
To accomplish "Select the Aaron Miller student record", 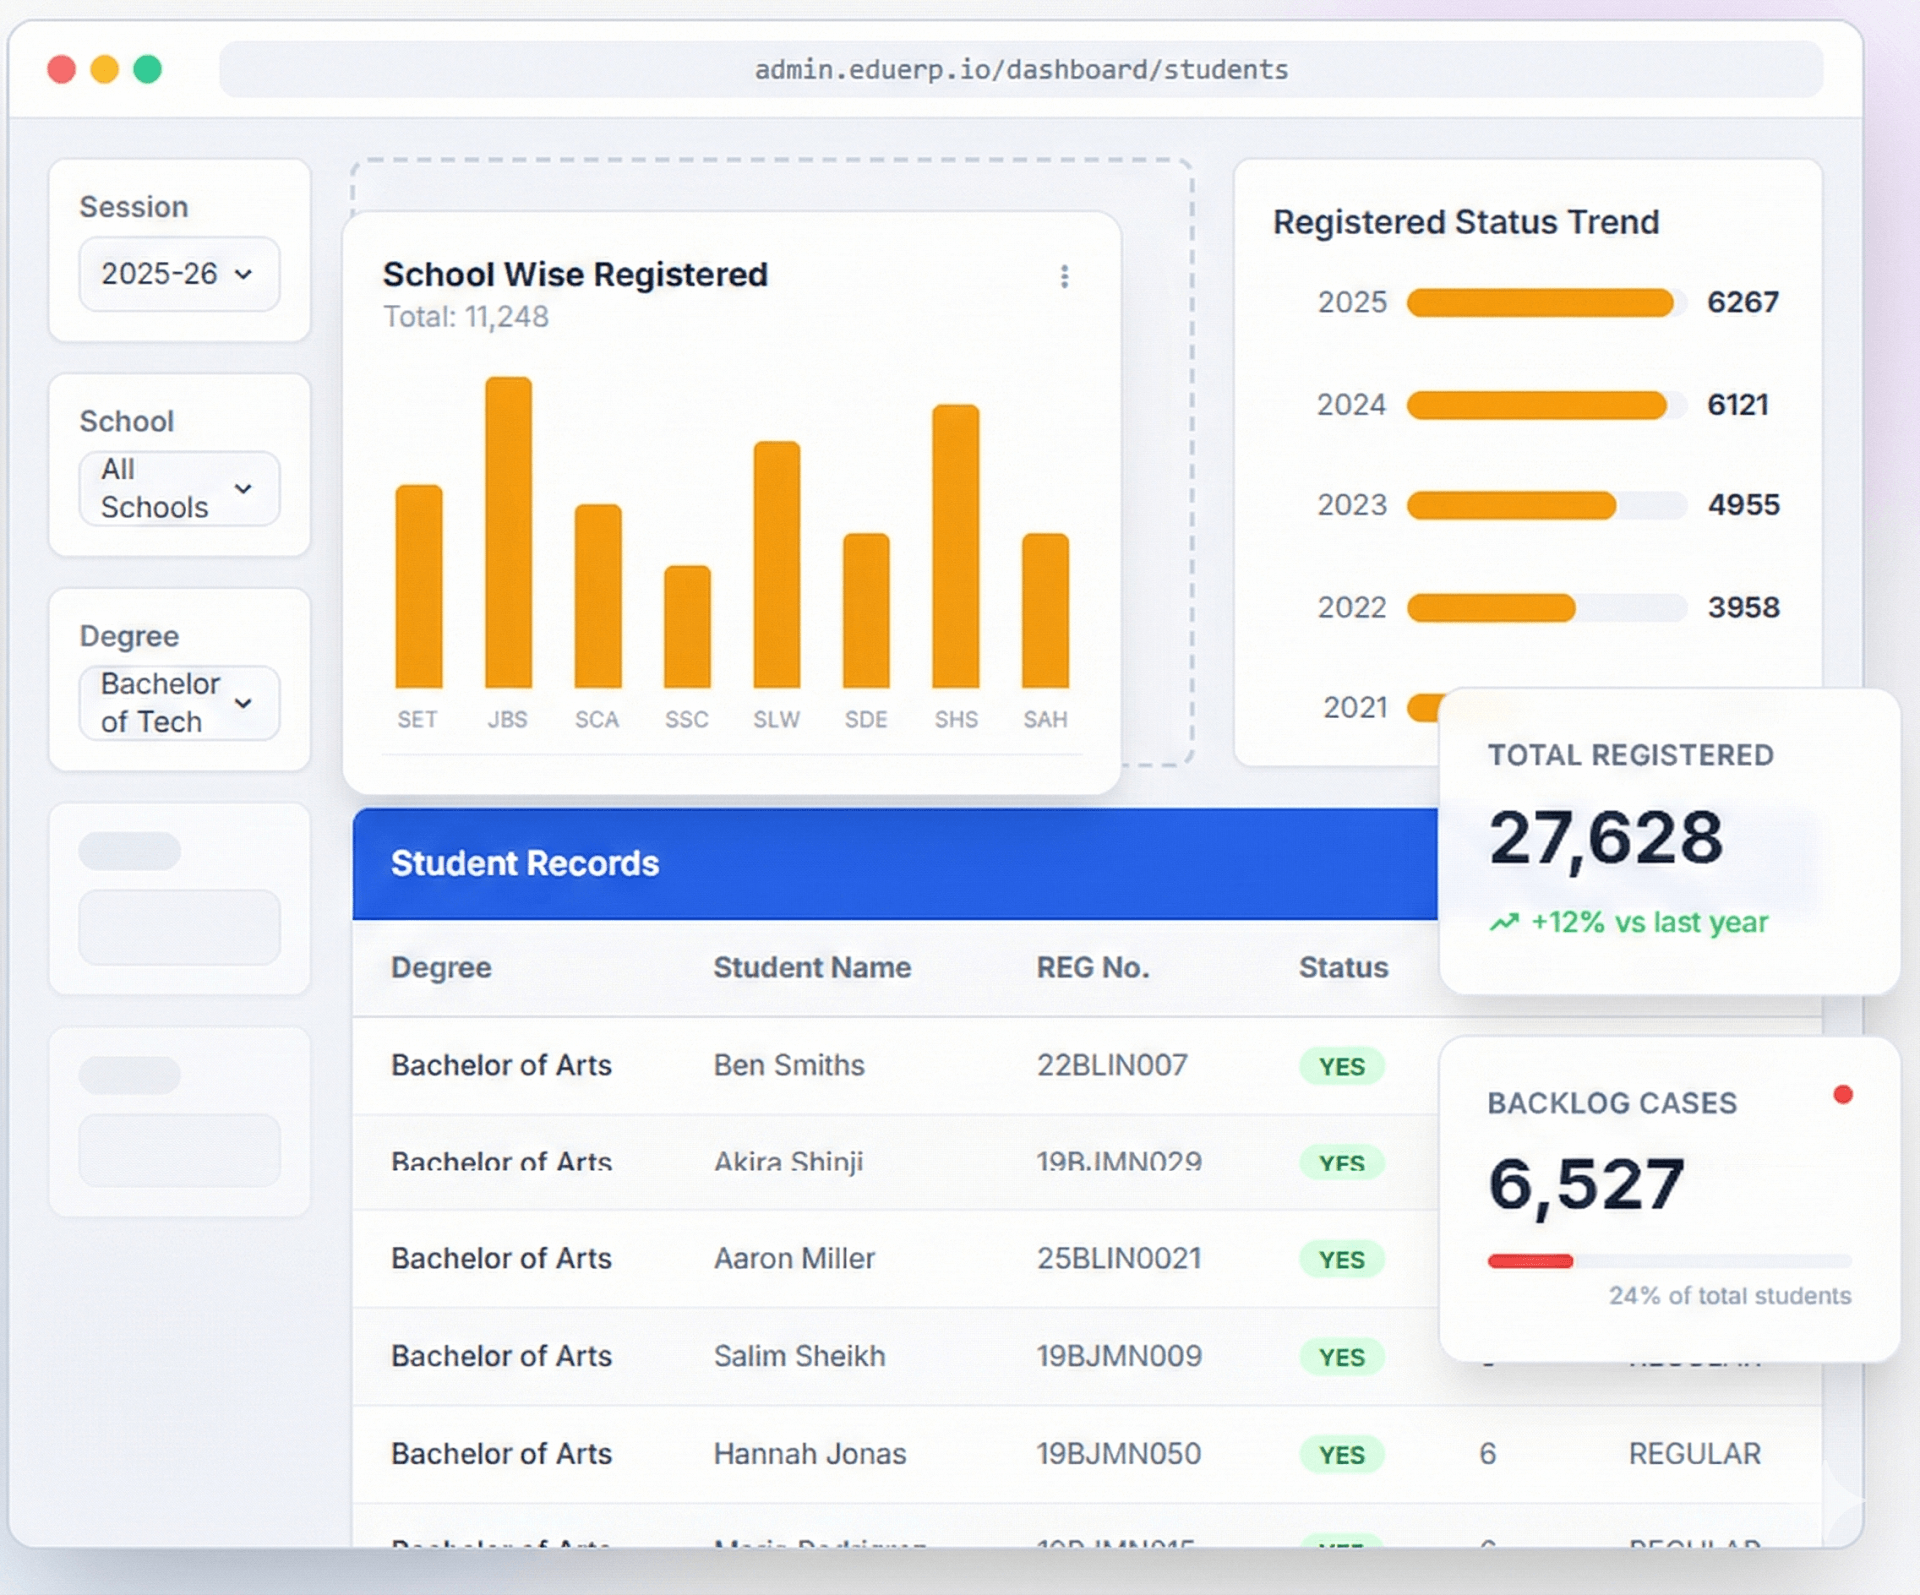I will click(x=794, y=1258).
